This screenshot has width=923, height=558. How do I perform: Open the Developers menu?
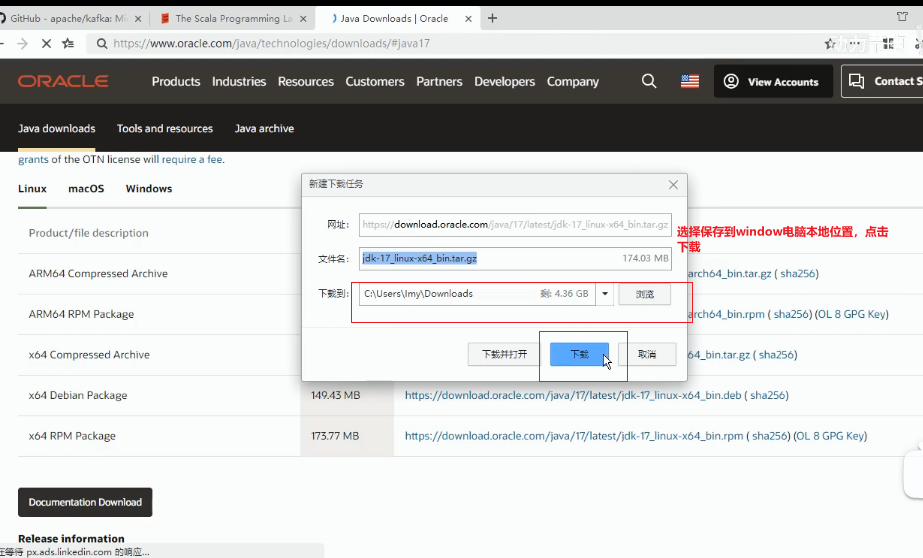504,81
